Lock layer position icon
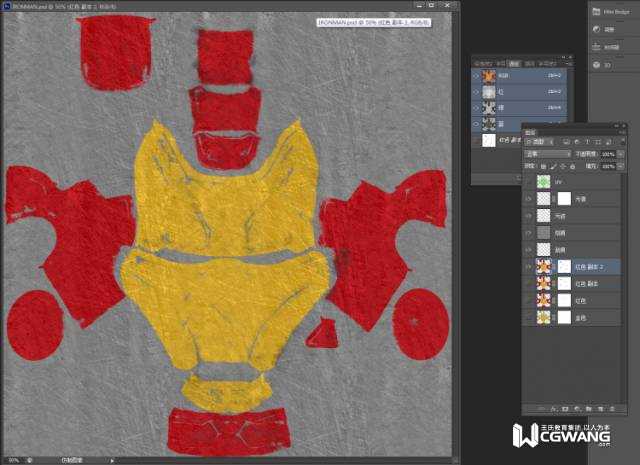 pyautogui.click(x=563, y=167)
